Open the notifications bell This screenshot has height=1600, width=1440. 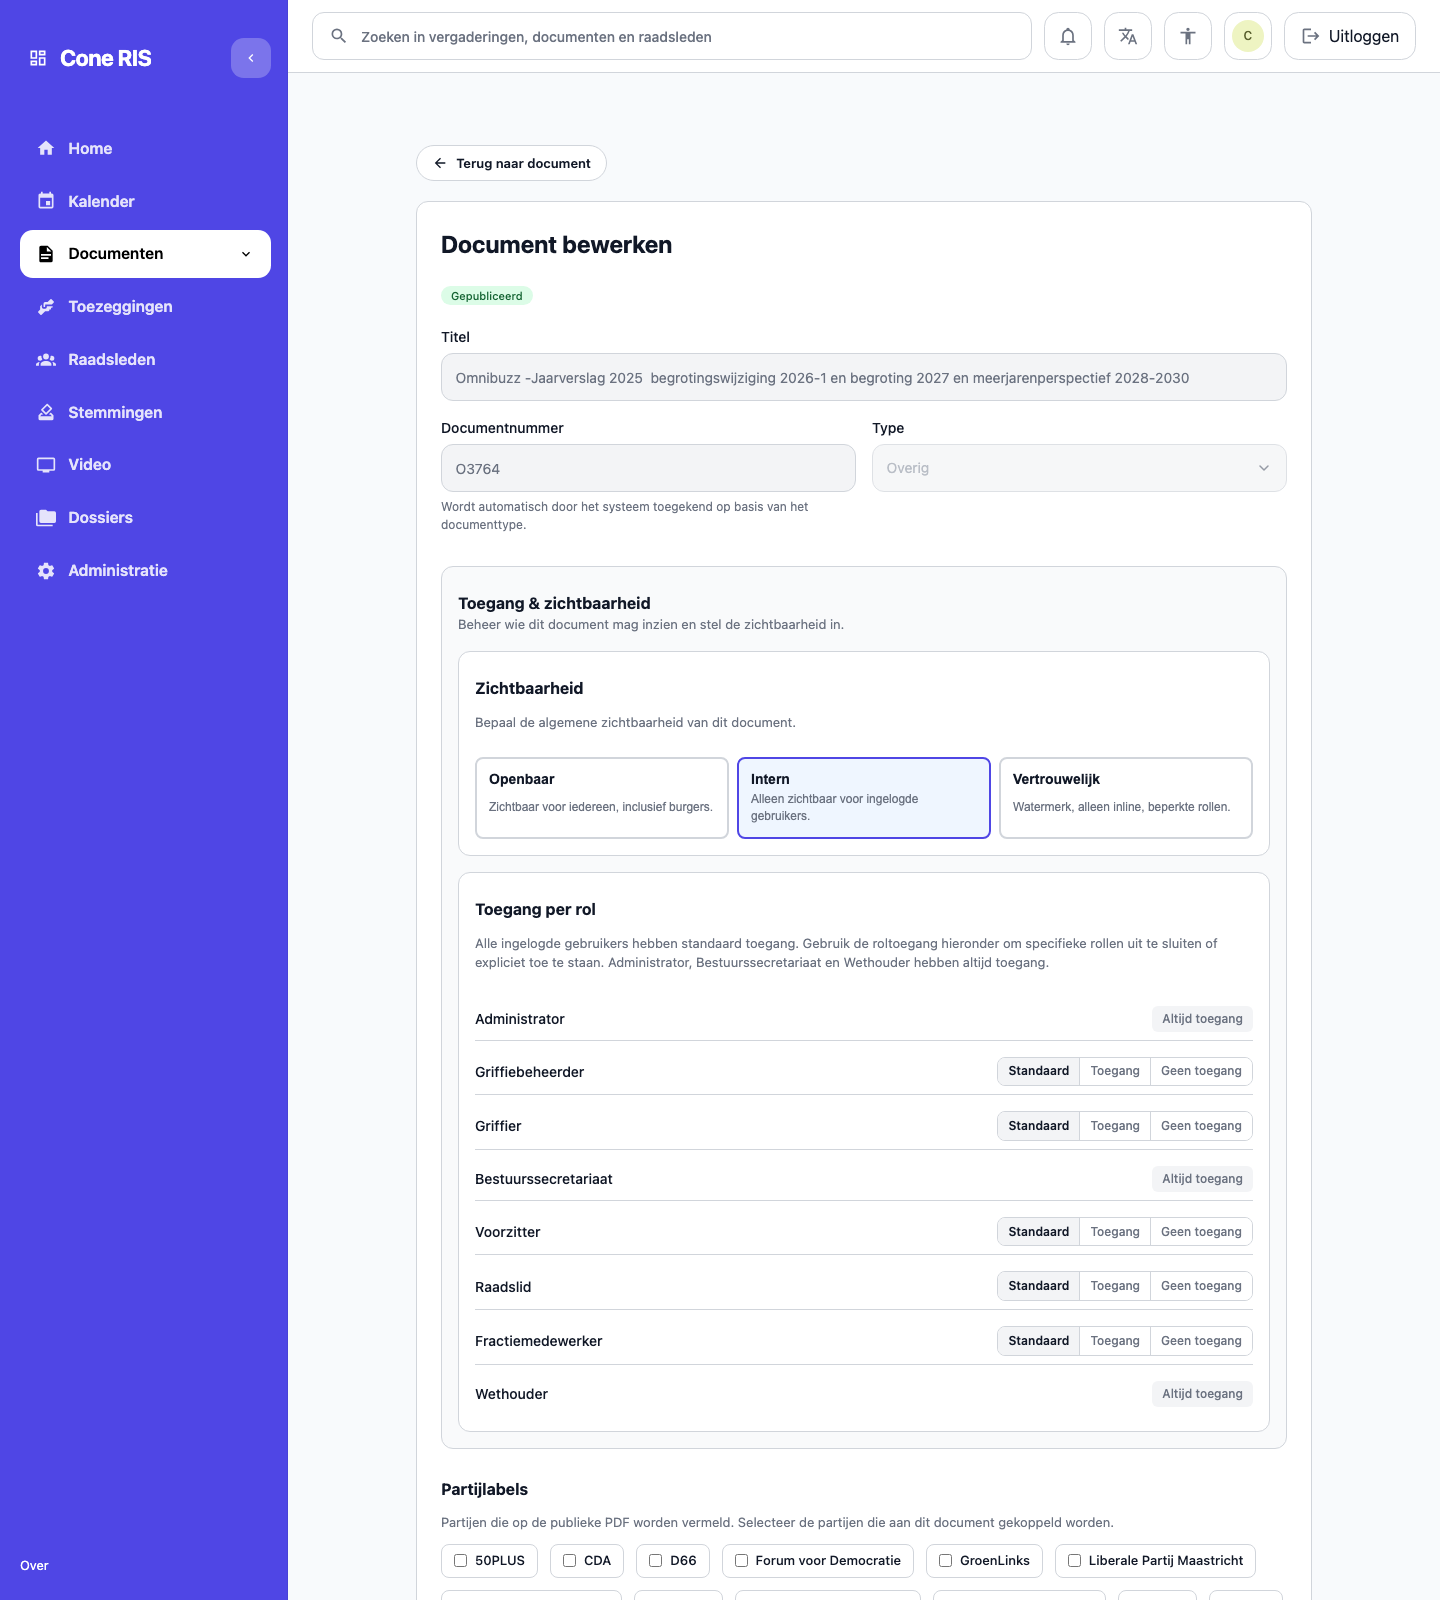1068,36
